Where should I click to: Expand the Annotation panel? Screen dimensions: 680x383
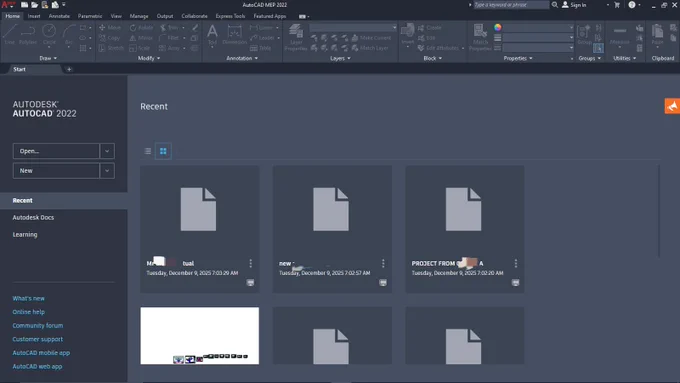click(242, 58)
